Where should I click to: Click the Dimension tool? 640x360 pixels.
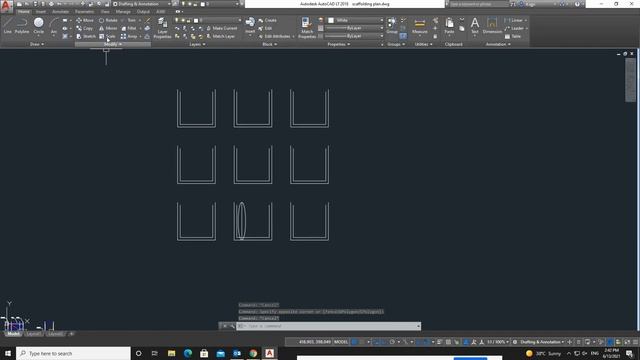(x=492, y=25)
